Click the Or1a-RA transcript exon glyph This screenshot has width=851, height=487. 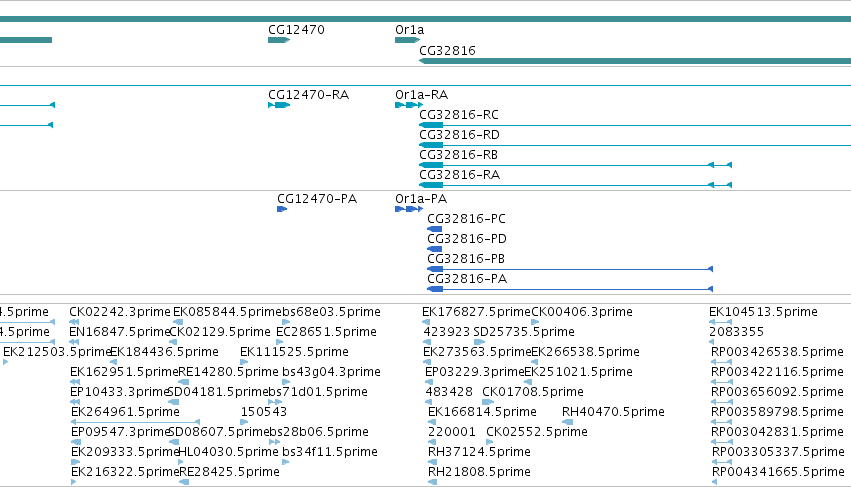(409, 105)
